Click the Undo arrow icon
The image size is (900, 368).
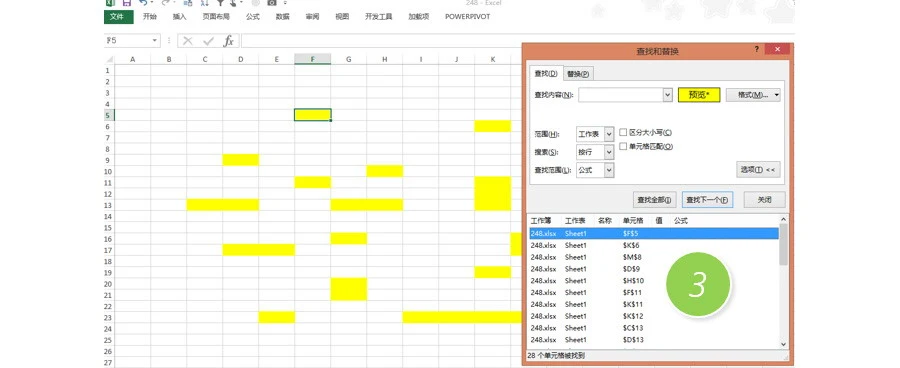point(143,2)
